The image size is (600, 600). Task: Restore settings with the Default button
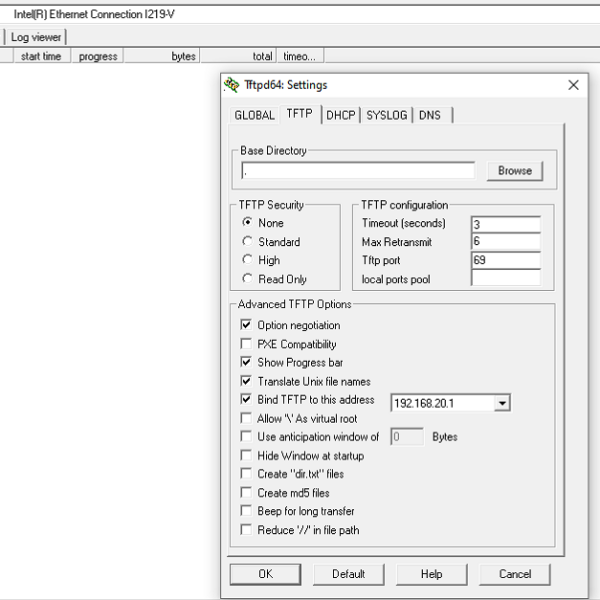[348, 574]
